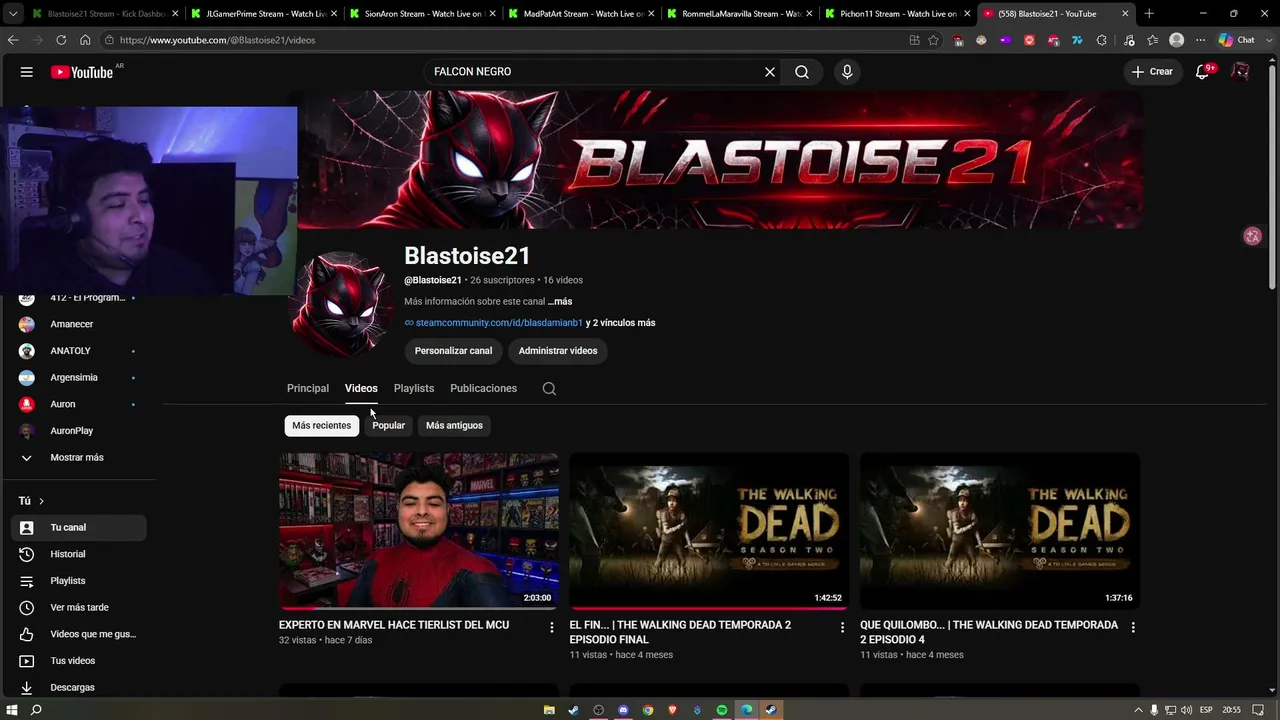Screen dimensions: 1280x720
Task: Open the browser extensions puzzle icon
Action: [x=1101, y=40]
